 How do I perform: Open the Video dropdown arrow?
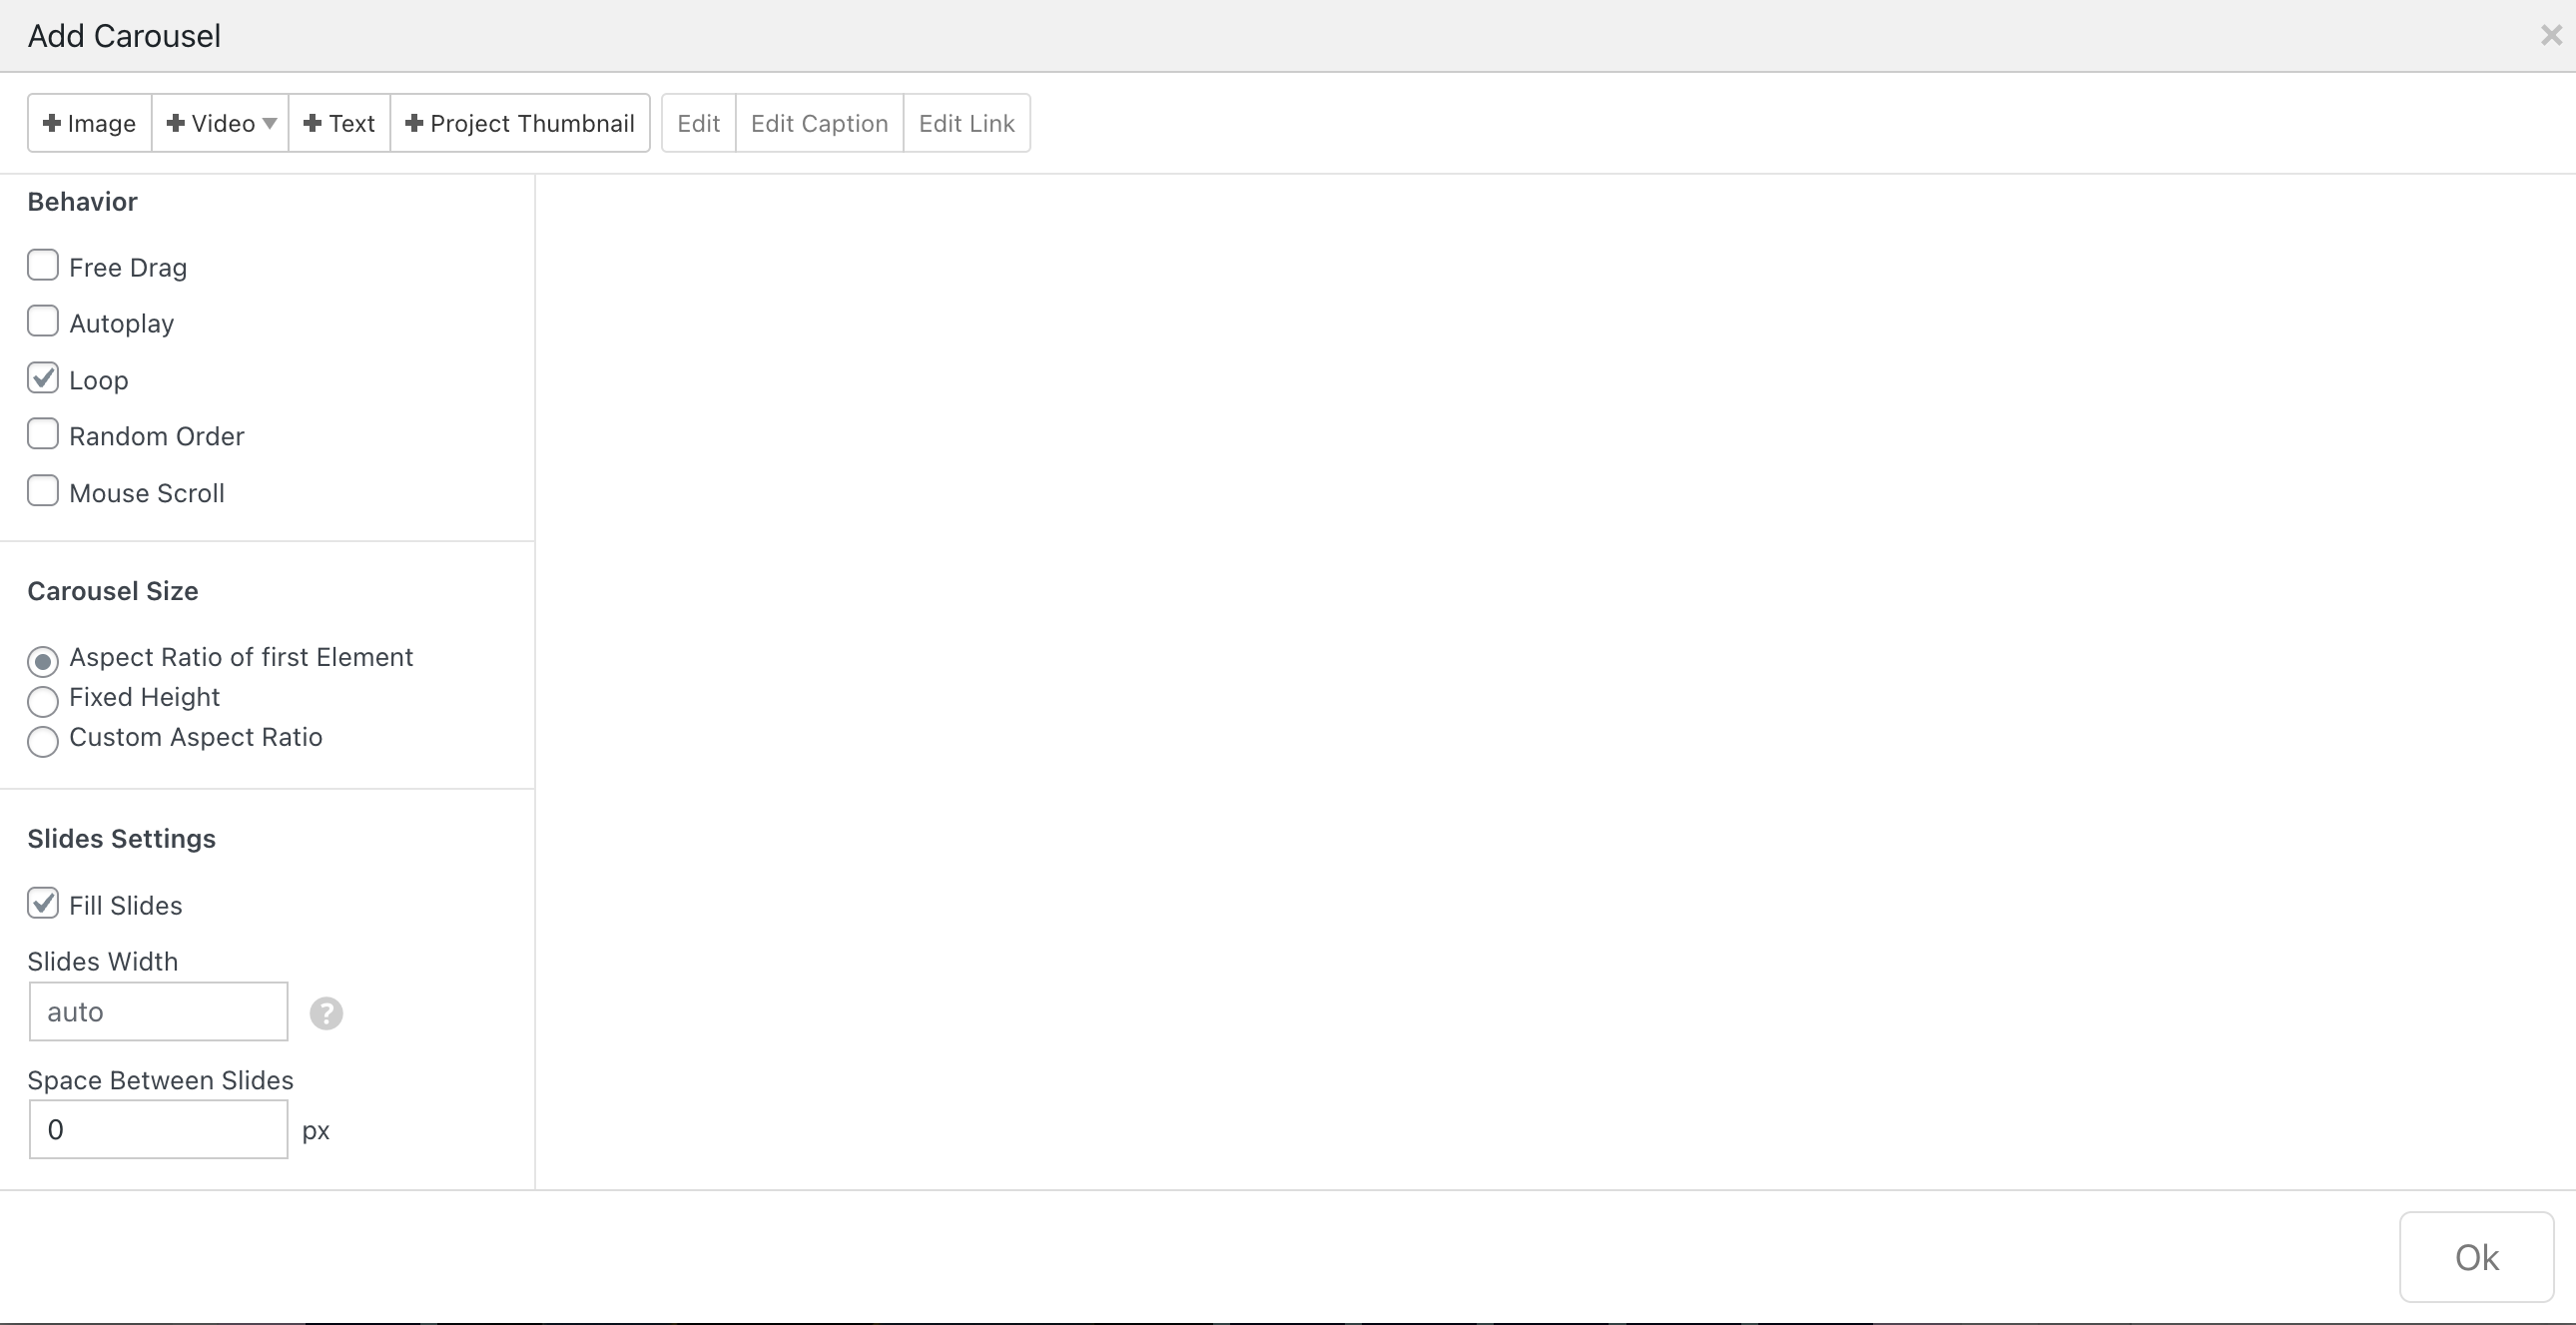click(x=269, y=123)
